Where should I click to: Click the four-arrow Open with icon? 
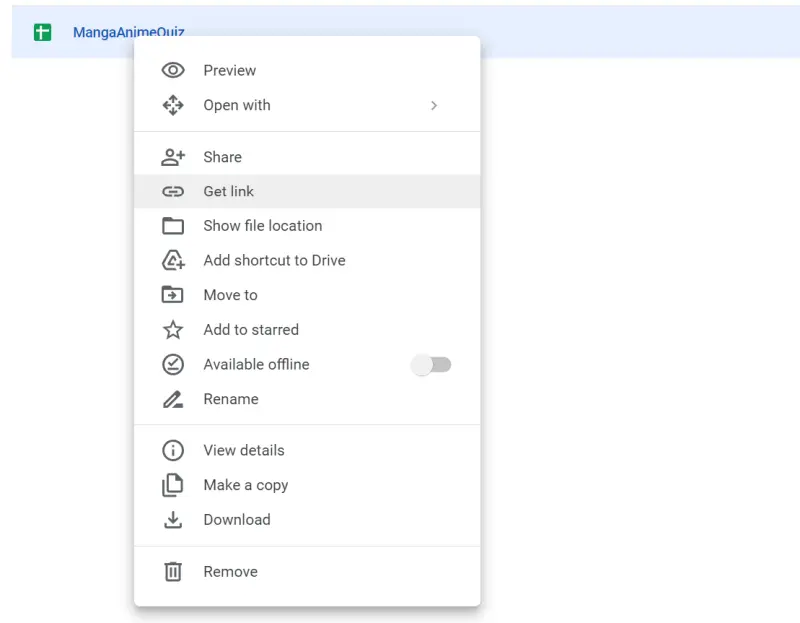[x=173, y=105]
